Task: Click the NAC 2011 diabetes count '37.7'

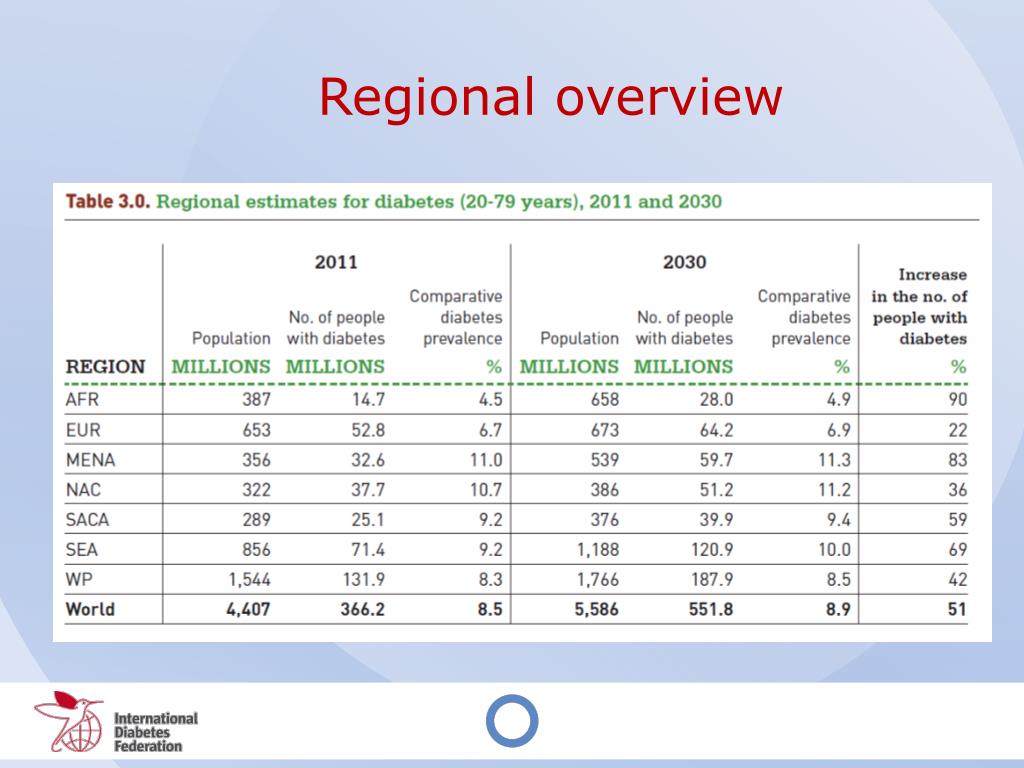Action: pos(368,490)
